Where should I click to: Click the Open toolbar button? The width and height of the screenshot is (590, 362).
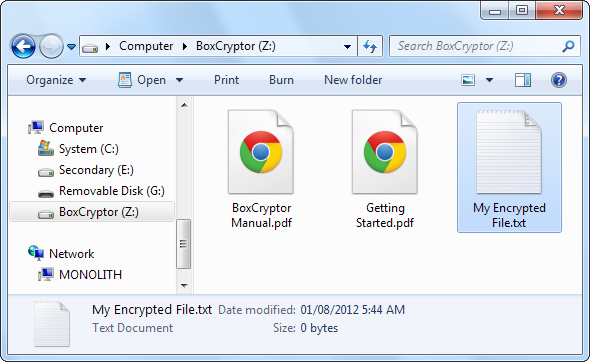(141, 80)
